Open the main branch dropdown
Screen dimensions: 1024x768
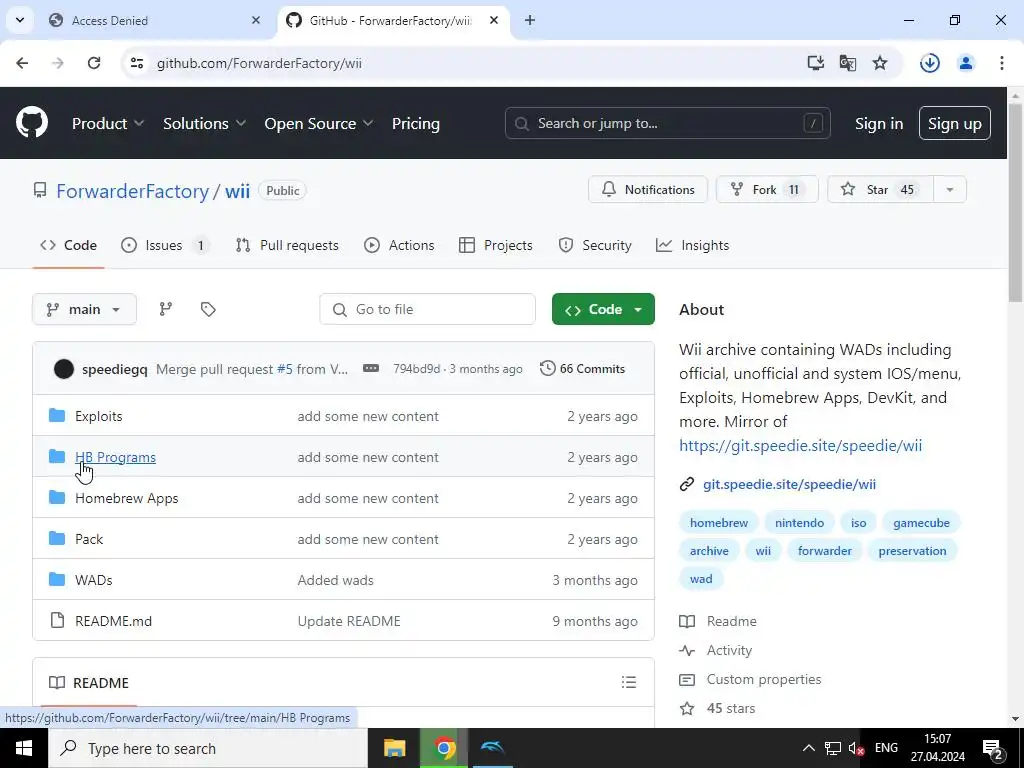84,309
